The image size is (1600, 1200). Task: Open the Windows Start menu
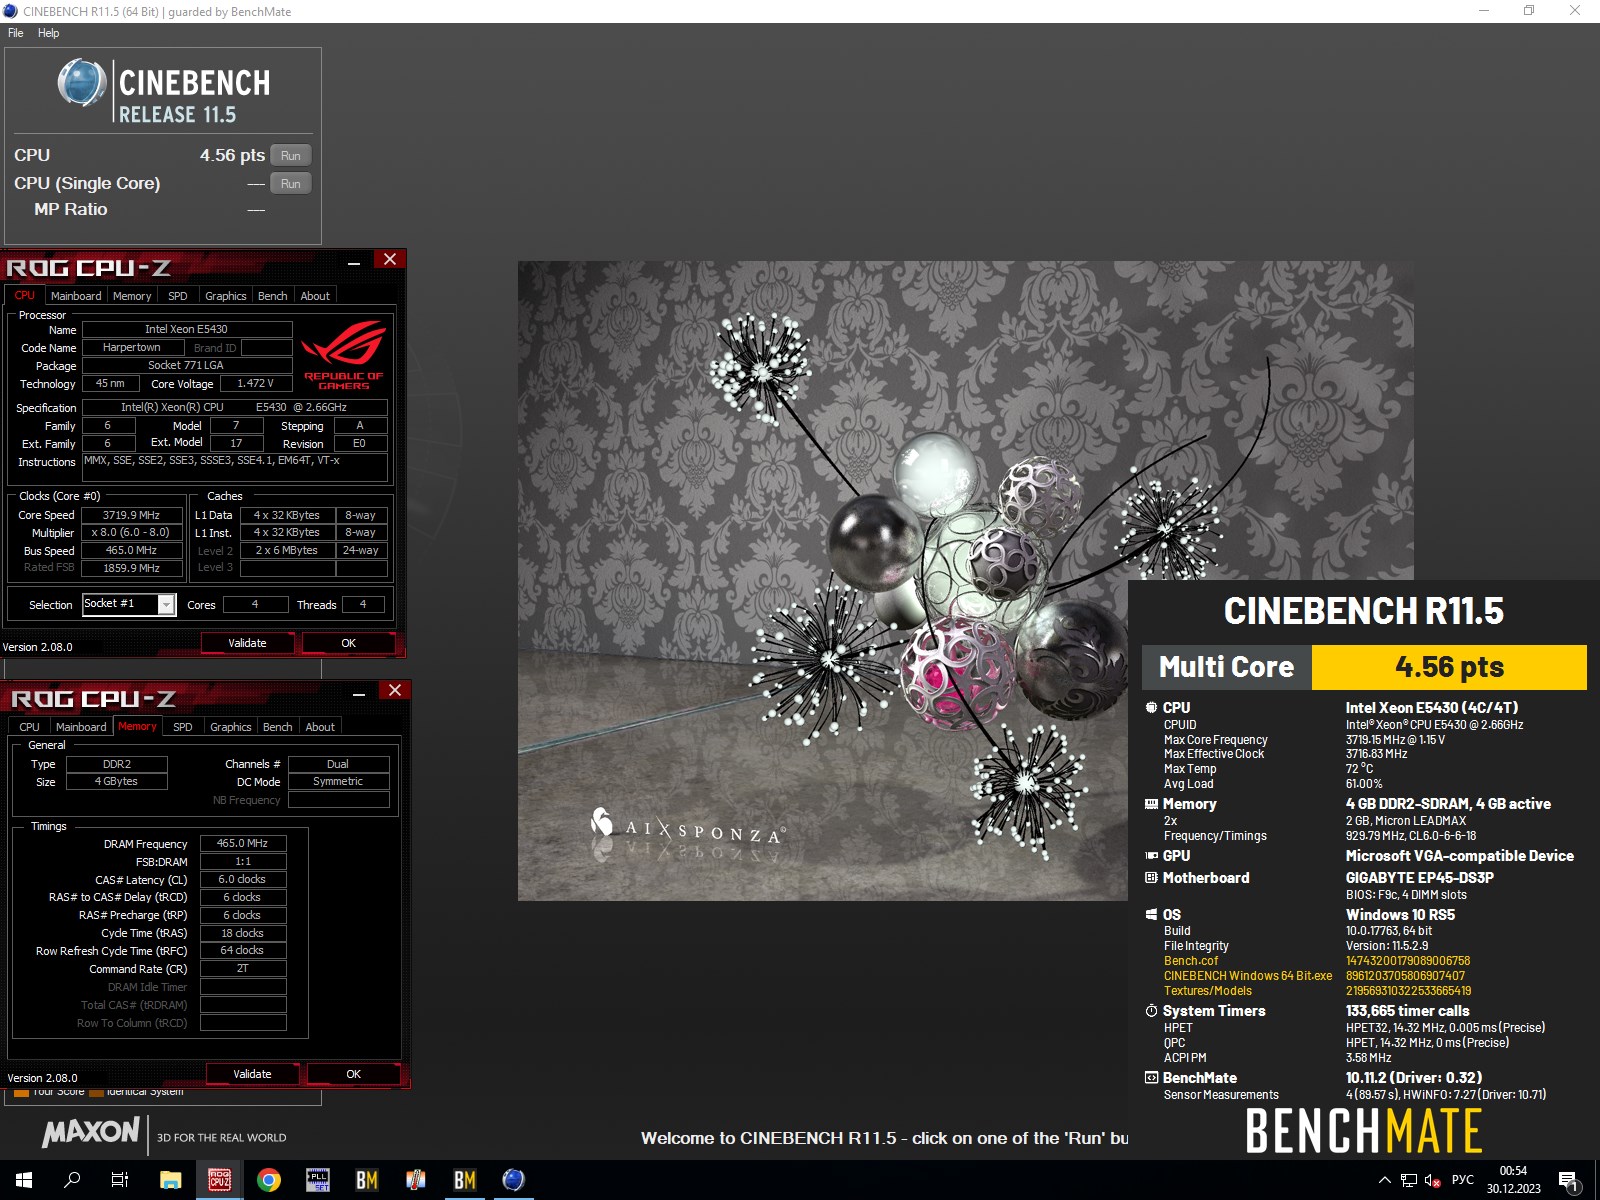[24, 1180]
